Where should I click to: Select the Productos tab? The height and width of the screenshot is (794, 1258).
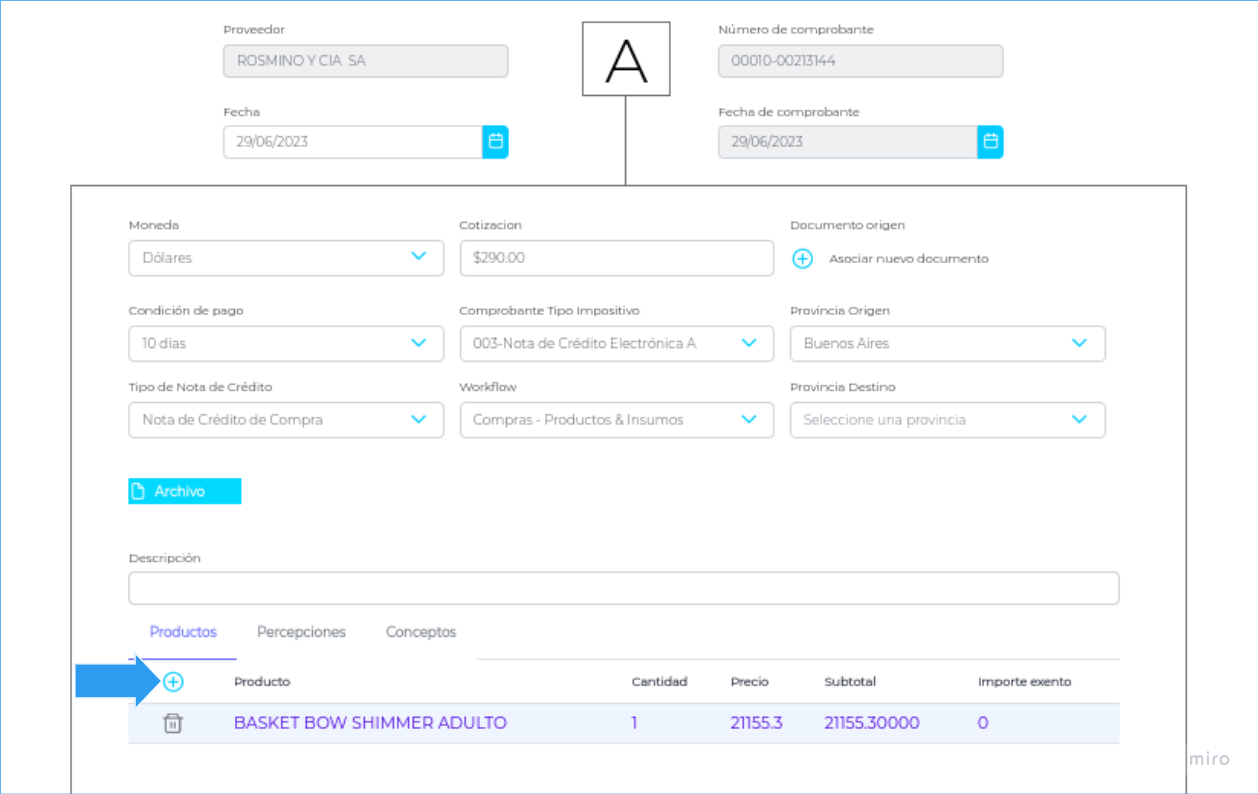[x=183, y=632]
